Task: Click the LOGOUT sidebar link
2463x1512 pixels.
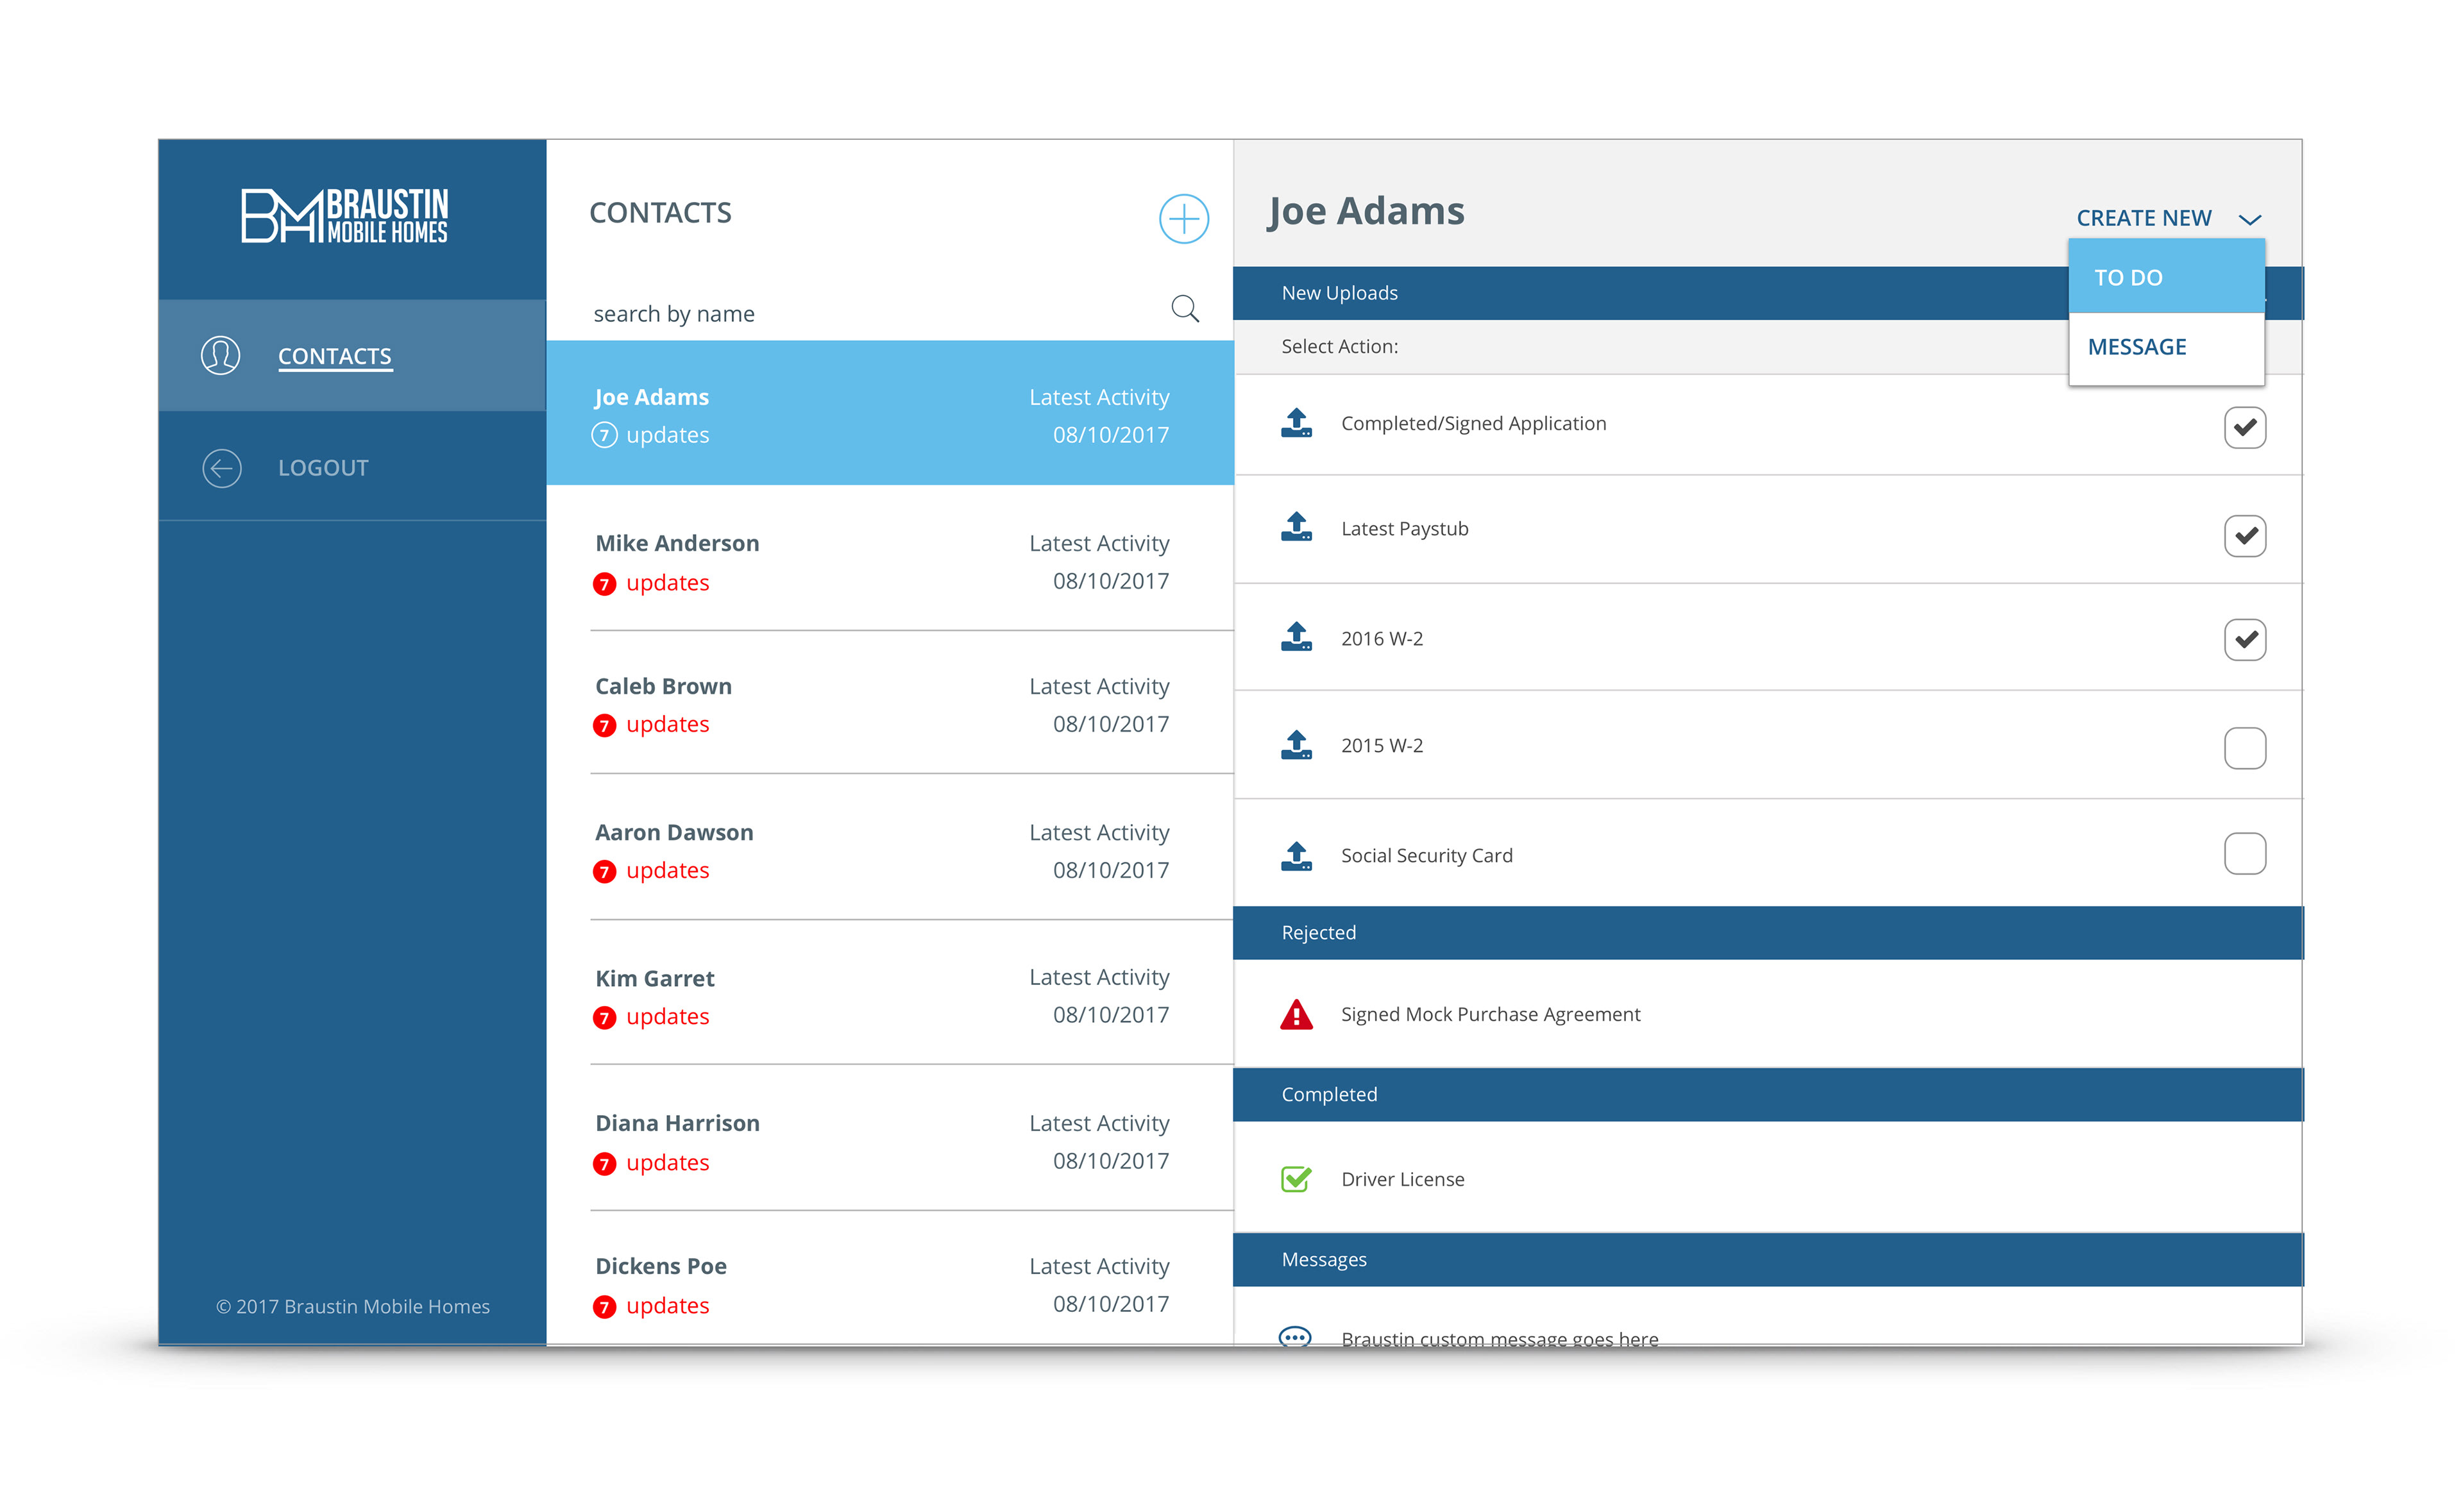Action: point(323,468)
